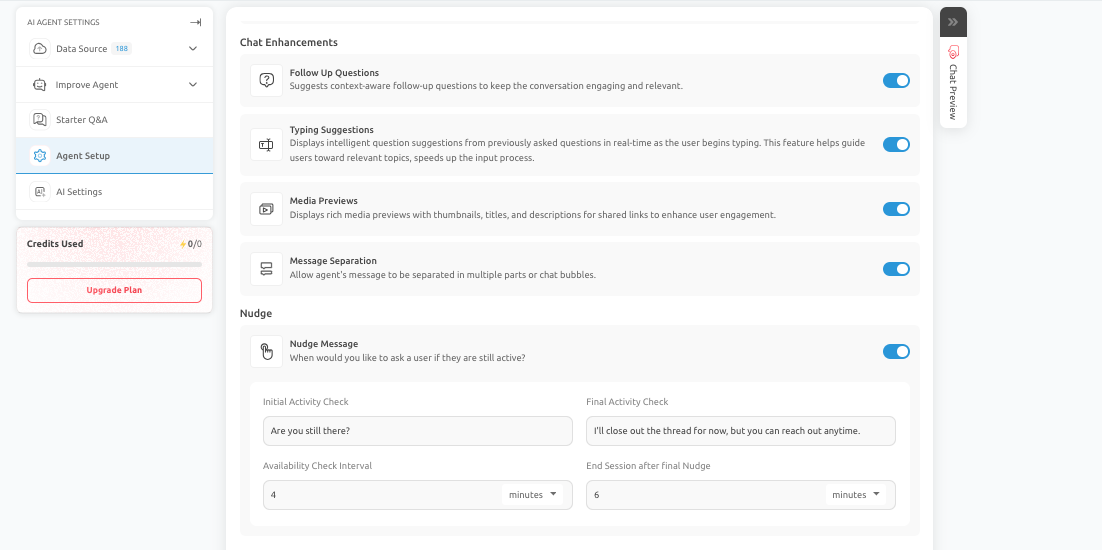This screenshot has width=1102, height=550.
Task: Disable Follow Up Questions toggle
Action: [x=896, y=80]
